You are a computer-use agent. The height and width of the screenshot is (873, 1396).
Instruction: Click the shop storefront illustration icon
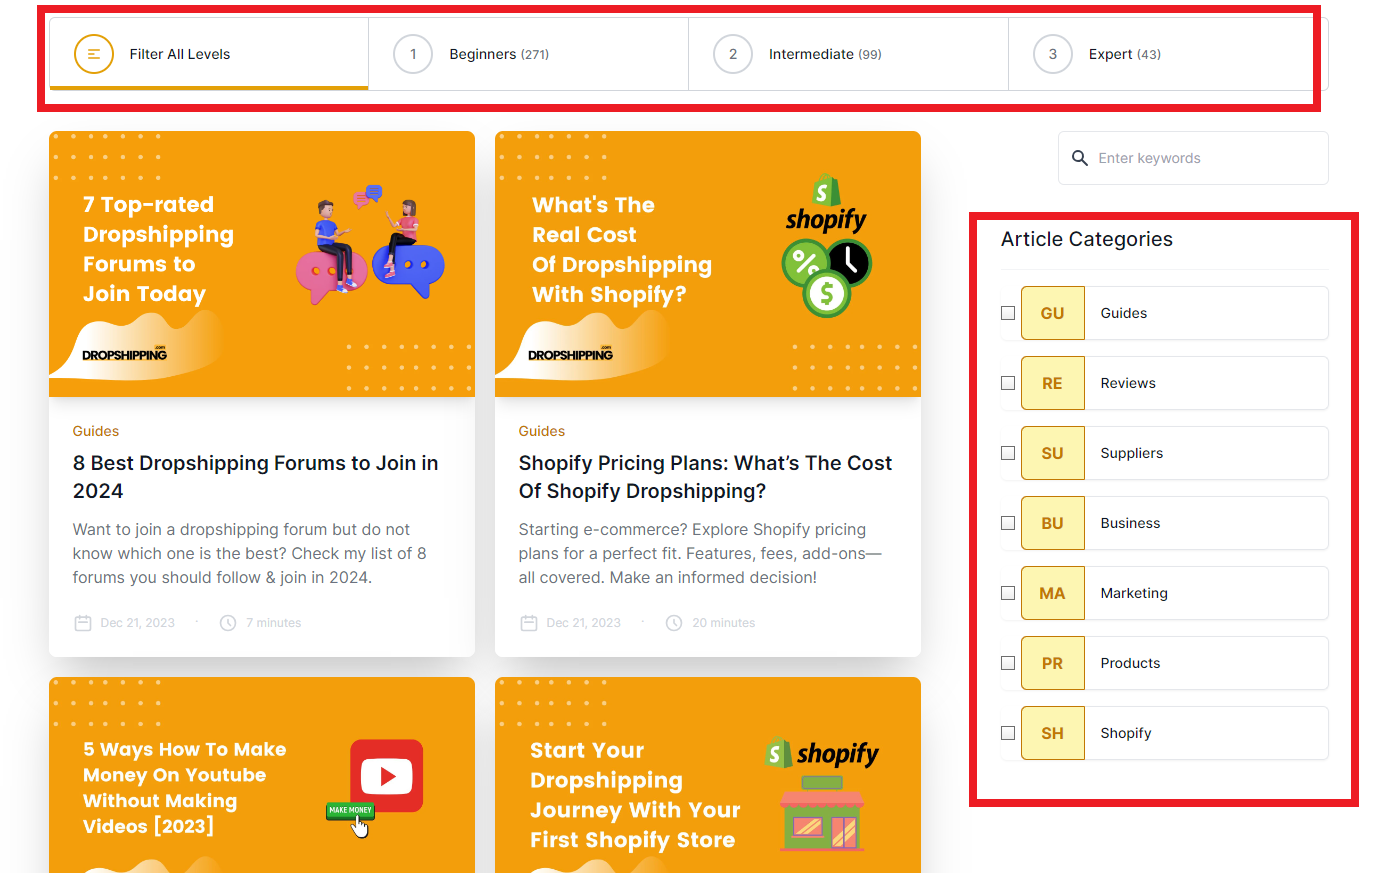click(x=821, y=813)
